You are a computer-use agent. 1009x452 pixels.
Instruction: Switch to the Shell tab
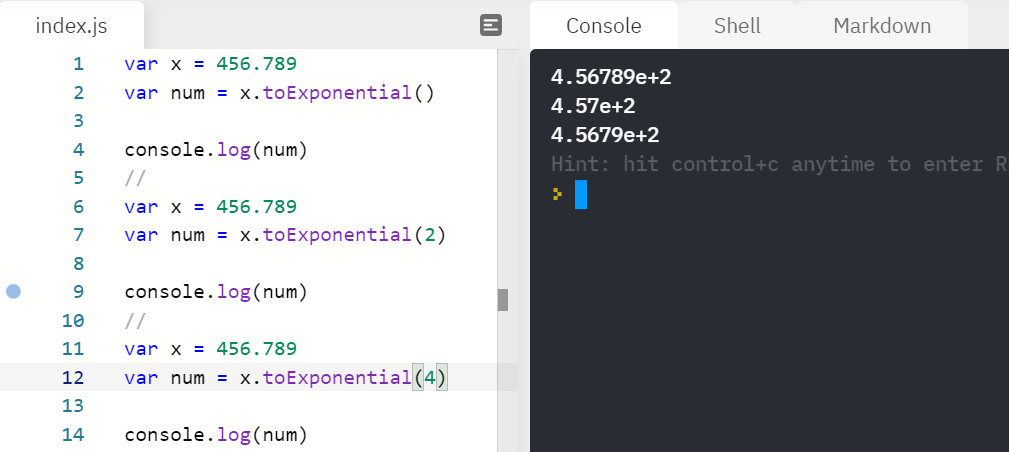737,26
